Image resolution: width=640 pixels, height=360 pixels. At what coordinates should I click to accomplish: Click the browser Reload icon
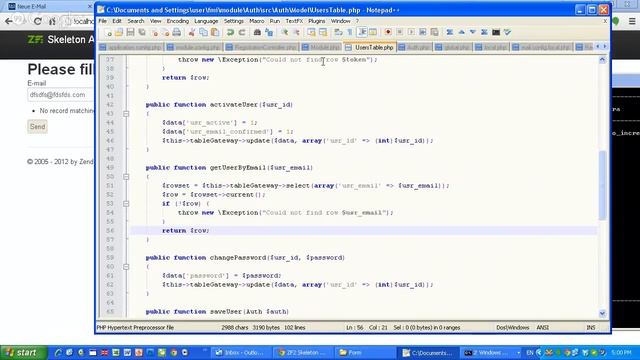coord(38,21)
